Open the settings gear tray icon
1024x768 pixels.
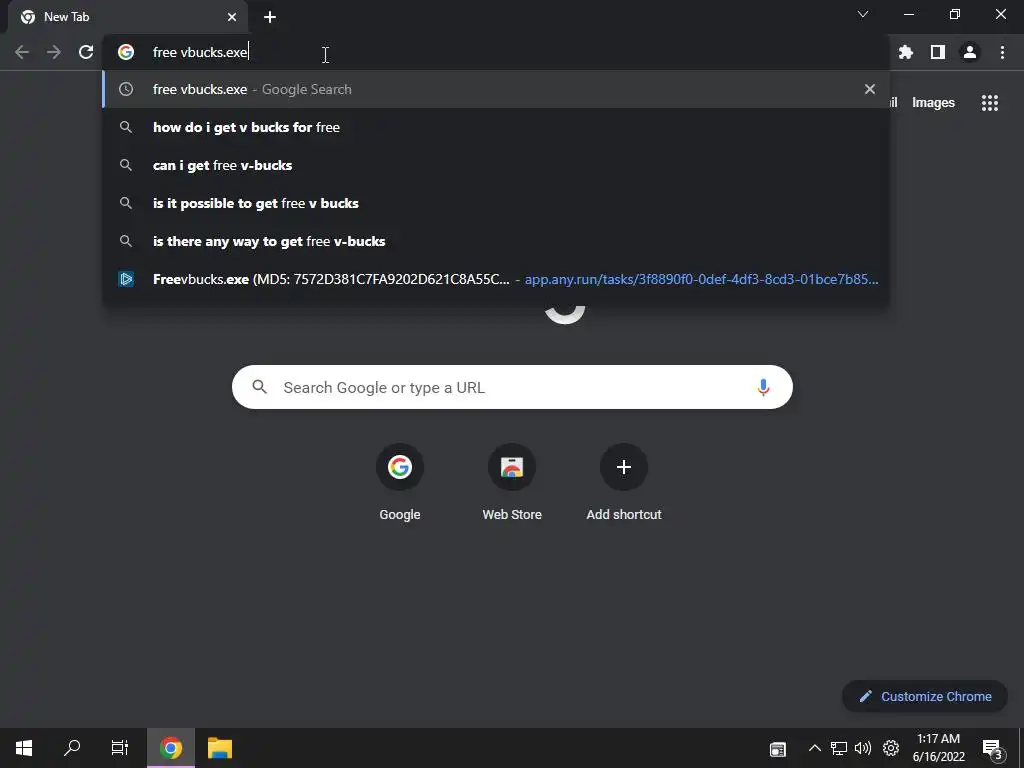click(891, 748)
